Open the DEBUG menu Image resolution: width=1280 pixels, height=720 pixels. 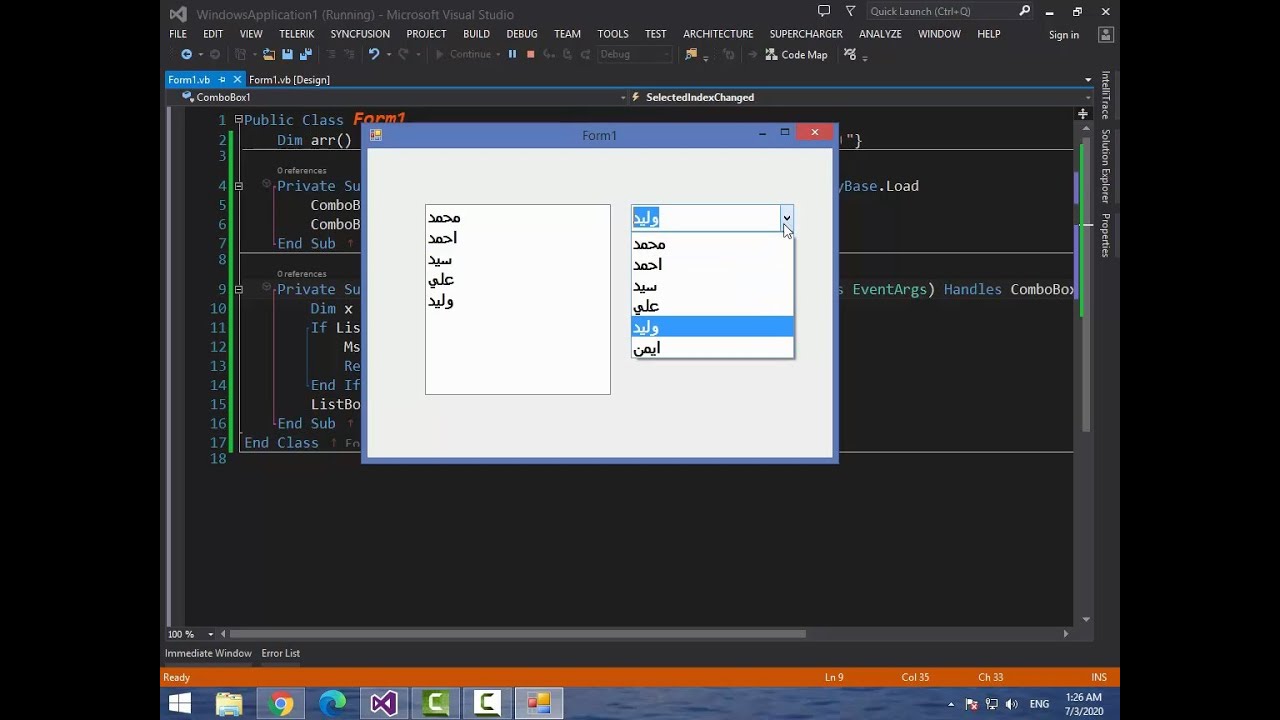coord(522,34)
